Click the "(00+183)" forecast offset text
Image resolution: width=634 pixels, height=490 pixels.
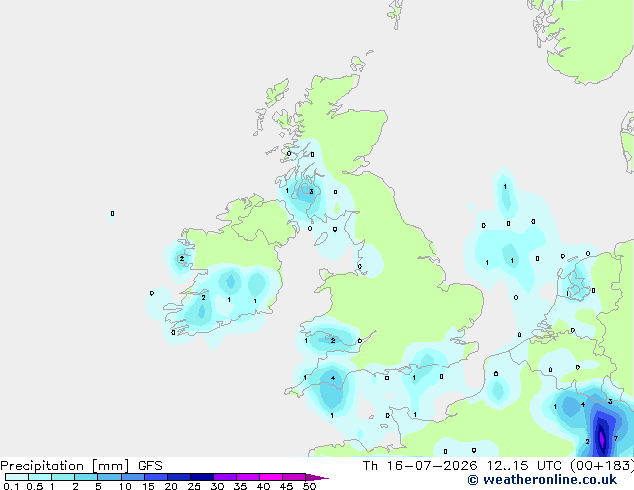click(x=602, y=466)
